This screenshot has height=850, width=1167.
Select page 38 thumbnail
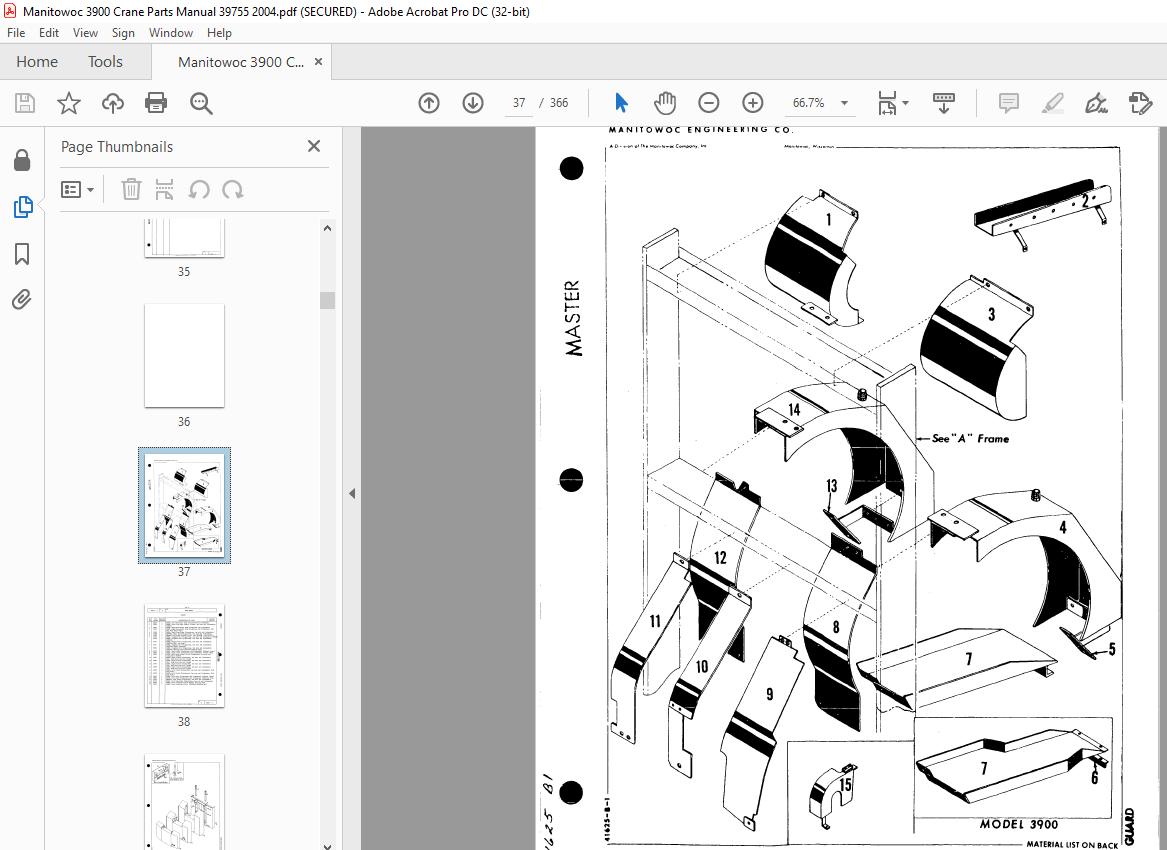[184, 656]
